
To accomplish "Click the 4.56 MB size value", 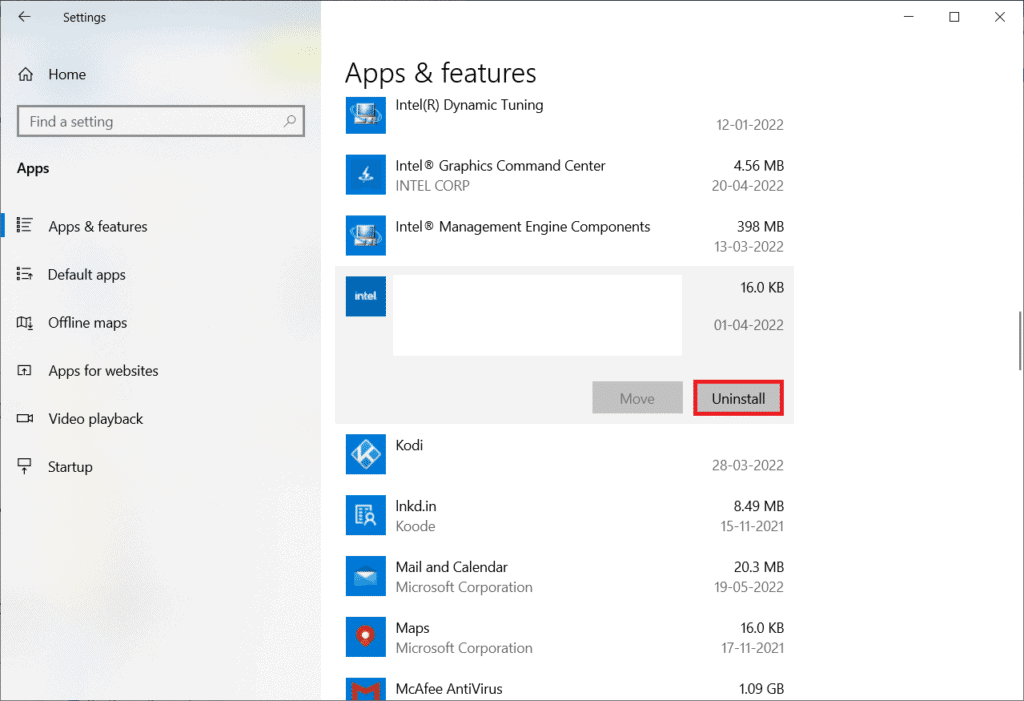I will click(x=758, y=166).
